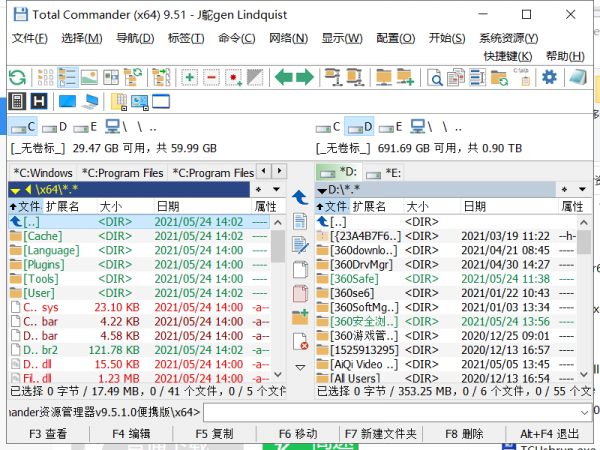
Task: Click the control panel icon in second toolbar
Action: coord(140,102)
